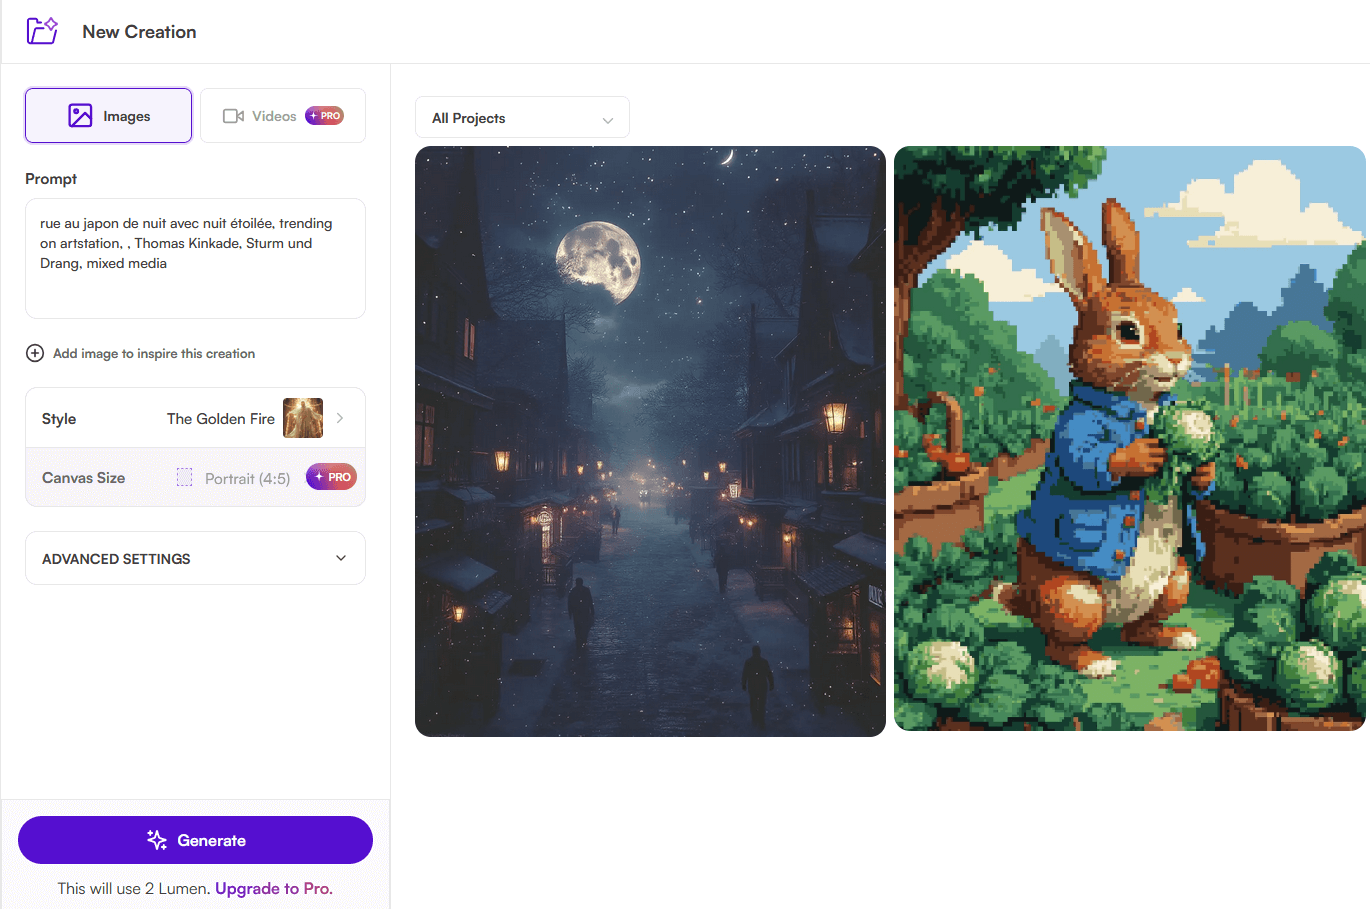
Task: Click the picture icon in Images tab
Action: pos(80,116)
